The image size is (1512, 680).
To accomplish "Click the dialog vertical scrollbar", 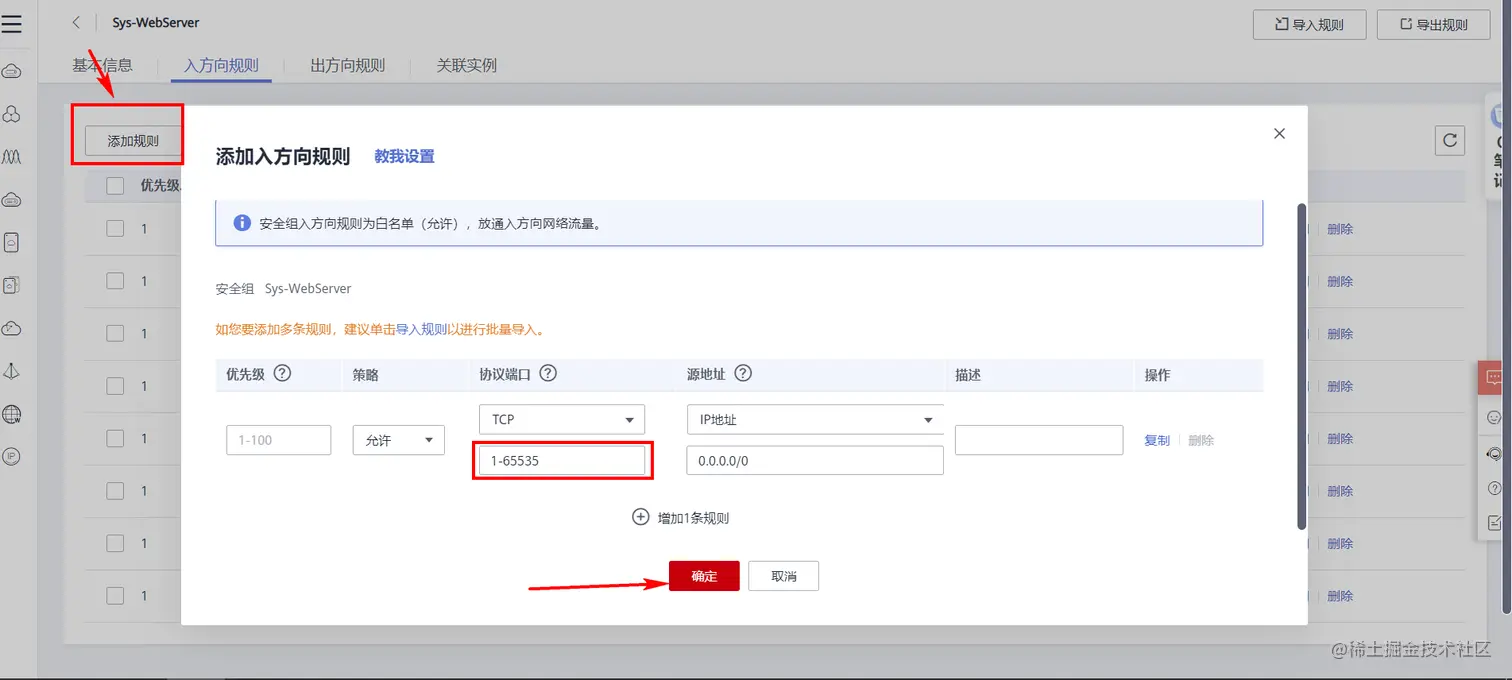I will 1301,367.
